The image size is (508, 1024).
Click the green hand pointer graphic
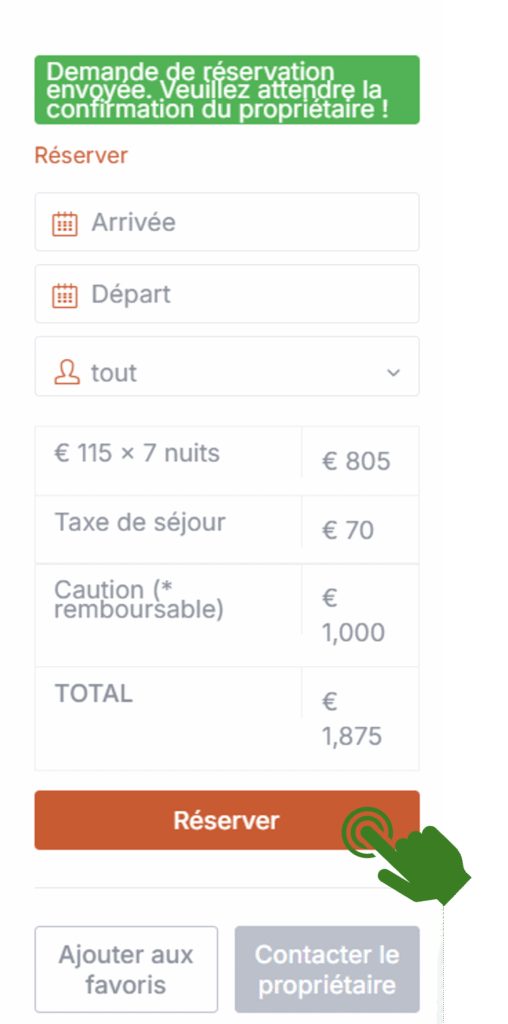406,854
